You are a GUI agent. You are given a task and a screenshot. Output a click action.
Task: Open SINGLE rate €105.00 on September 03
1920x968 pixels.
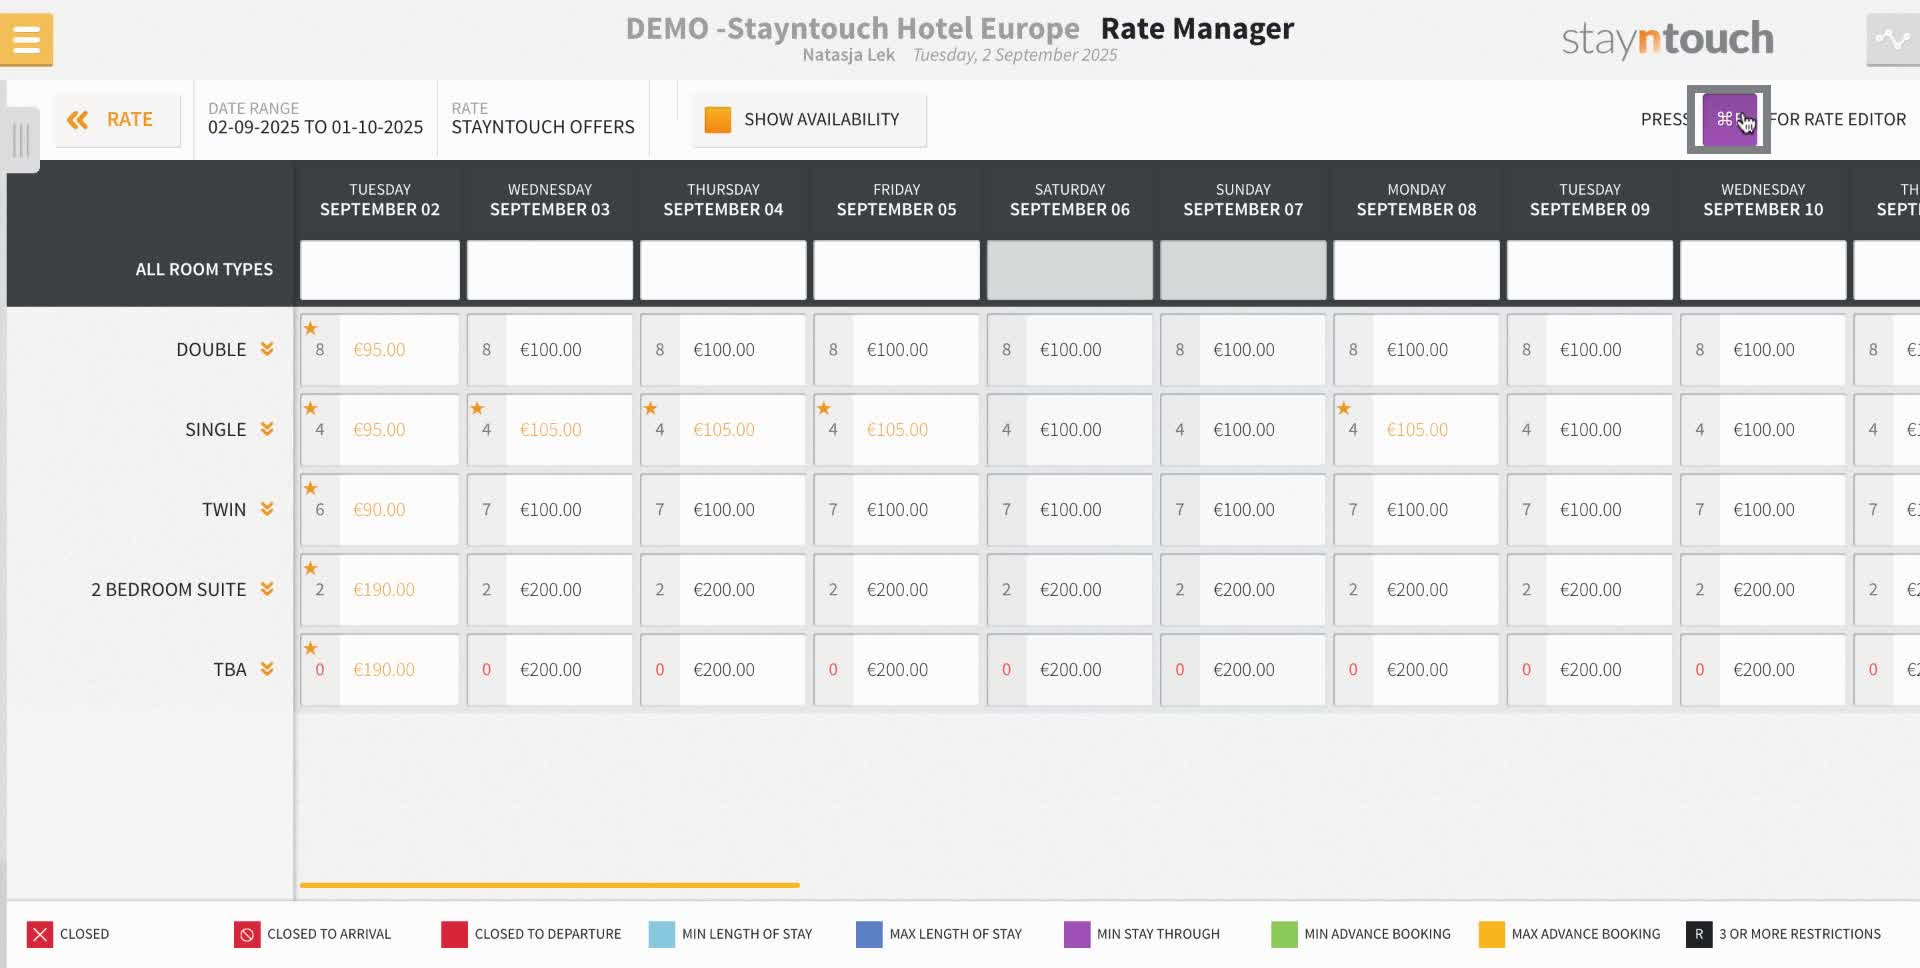(550, 430)
